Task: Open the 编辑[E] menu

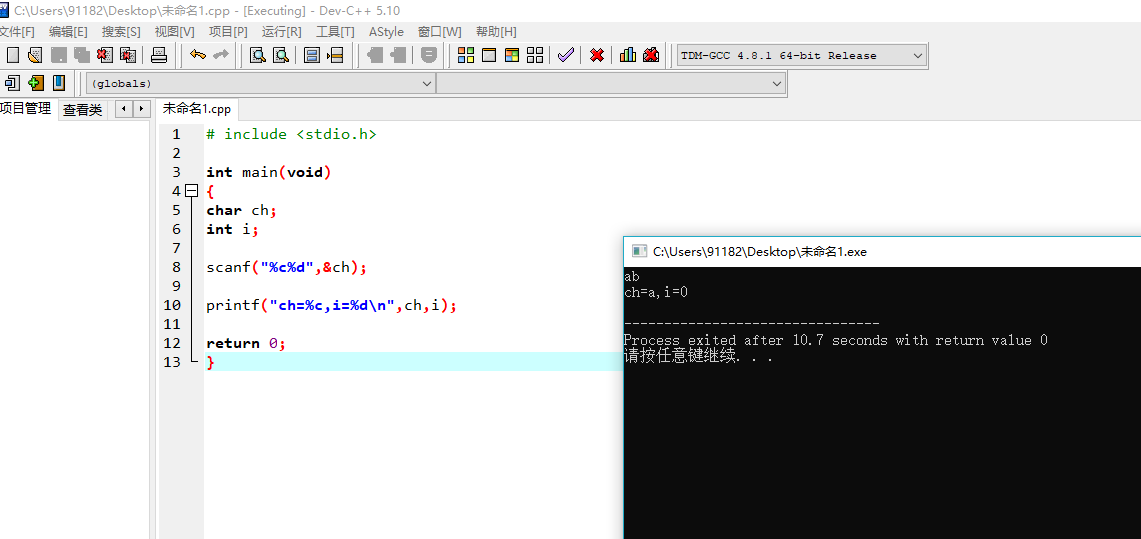Action: coord(68,32)
